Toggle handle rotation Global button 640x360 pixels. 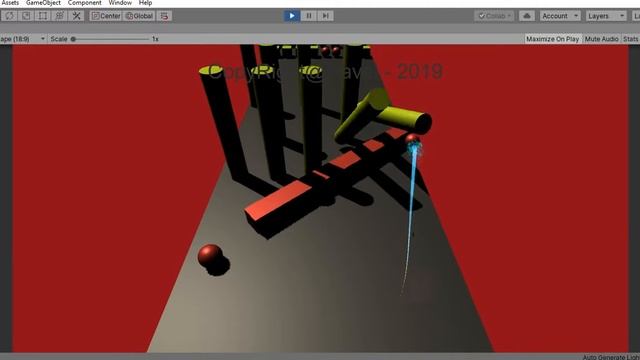pyautogui.click(x=139, y=16)
